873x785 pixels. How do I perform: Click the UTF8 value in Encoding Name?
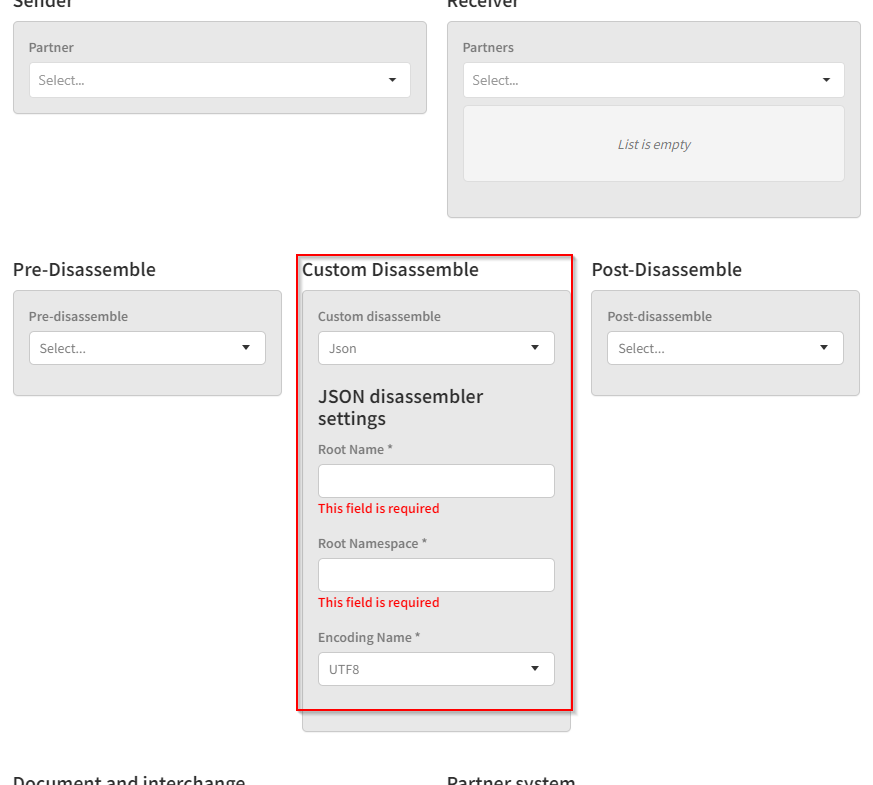click(x=344, y=670)
